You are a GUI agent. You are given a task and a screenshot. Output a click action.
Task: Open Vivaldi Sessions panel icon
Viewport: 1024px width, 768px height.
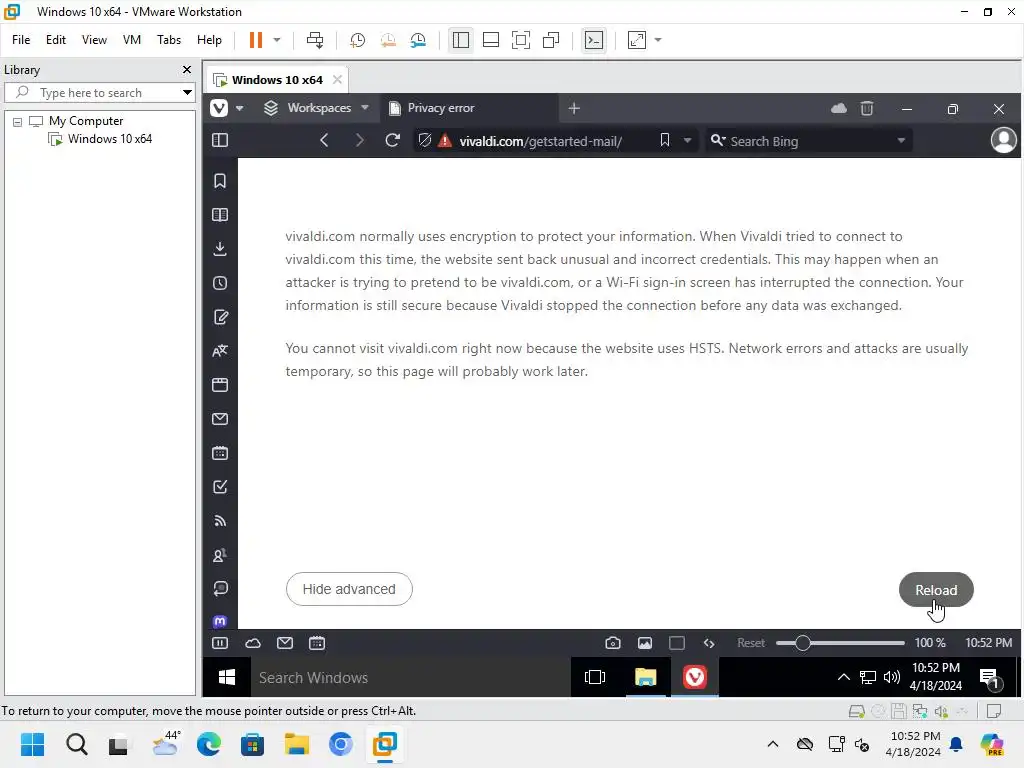pyautogui.click(x=220, y=588)
